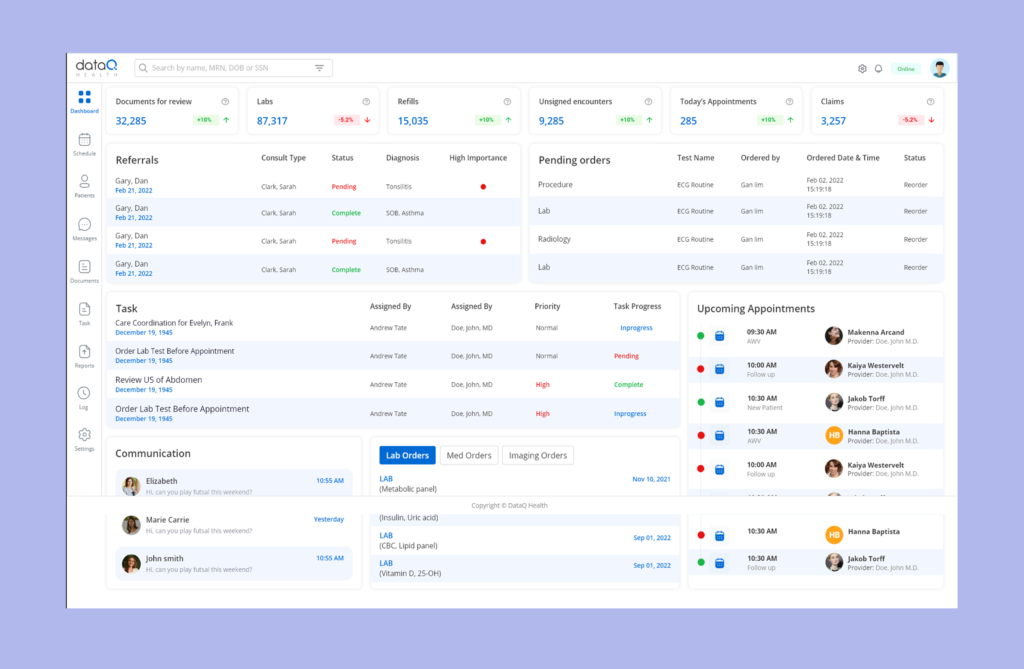This screenshot has width=1024, height=669.
Task: Open the Reports icon in sidebar
Action: (x=84, y=352)
